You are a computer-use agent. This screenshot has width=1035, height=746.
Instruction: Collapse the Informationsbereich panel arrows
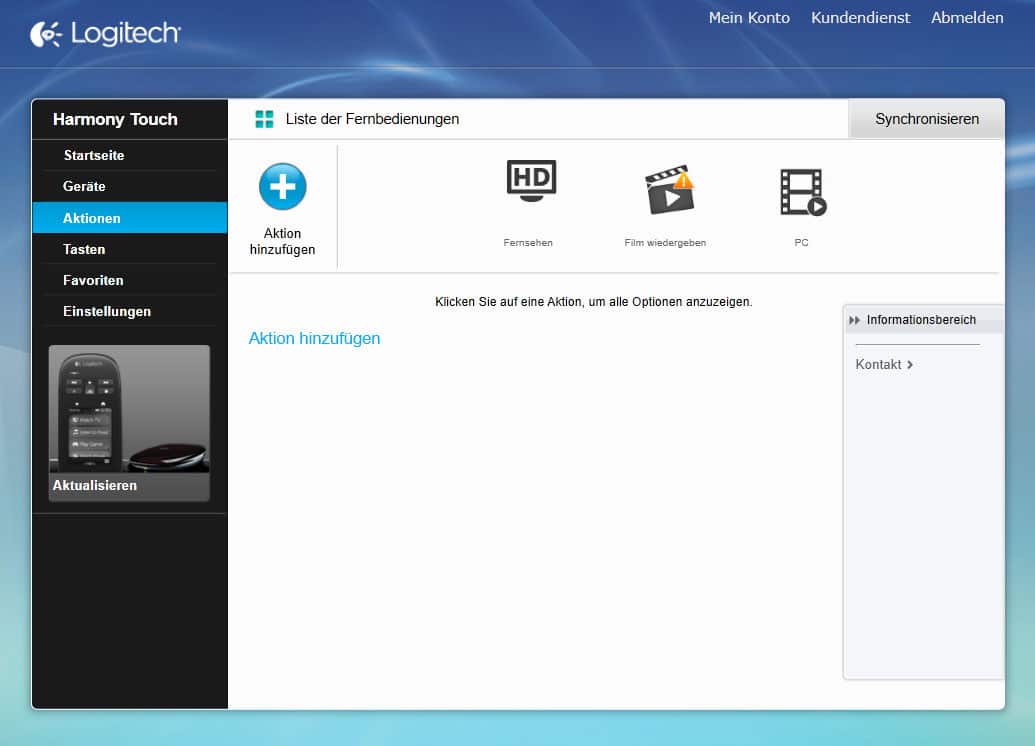[x=854, y=320]
